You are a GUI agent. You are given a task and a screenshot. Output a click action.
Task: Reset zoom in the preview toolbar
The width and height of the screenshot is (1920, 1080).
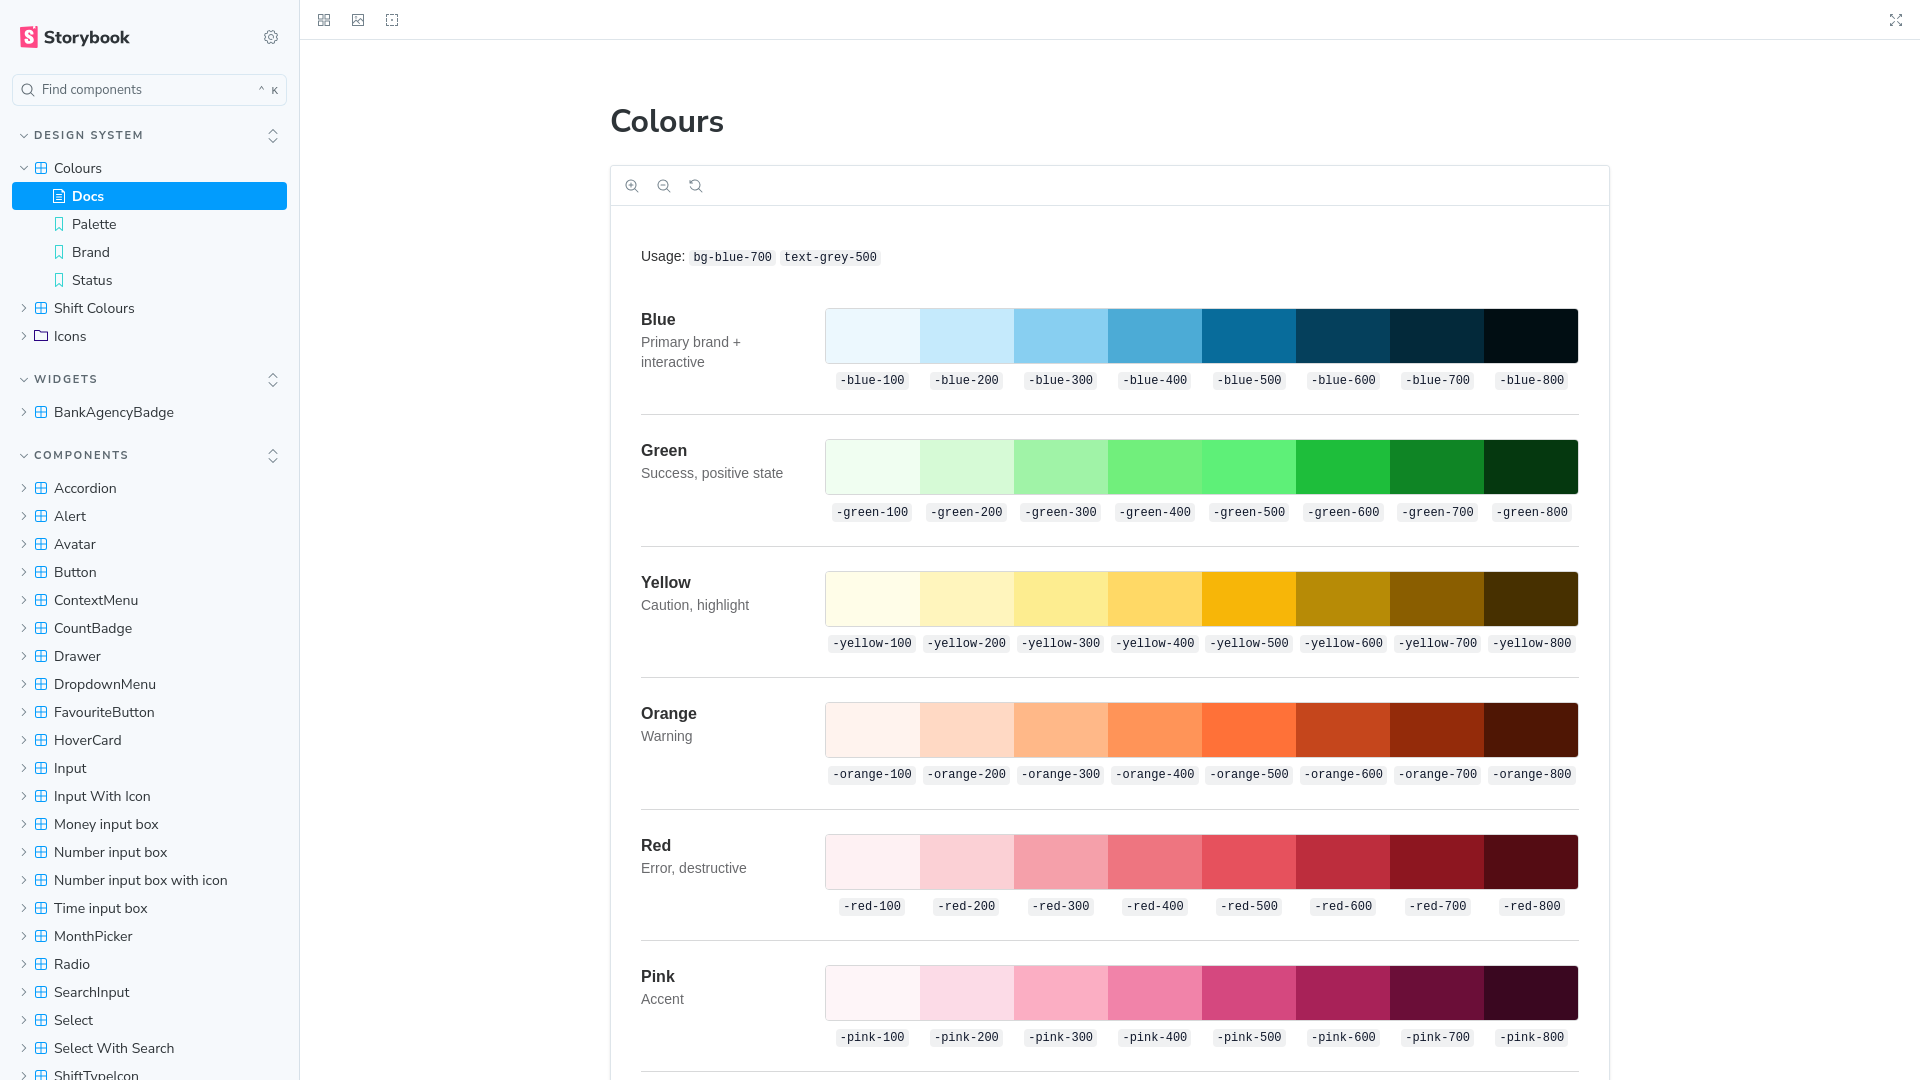click(696, 186)
